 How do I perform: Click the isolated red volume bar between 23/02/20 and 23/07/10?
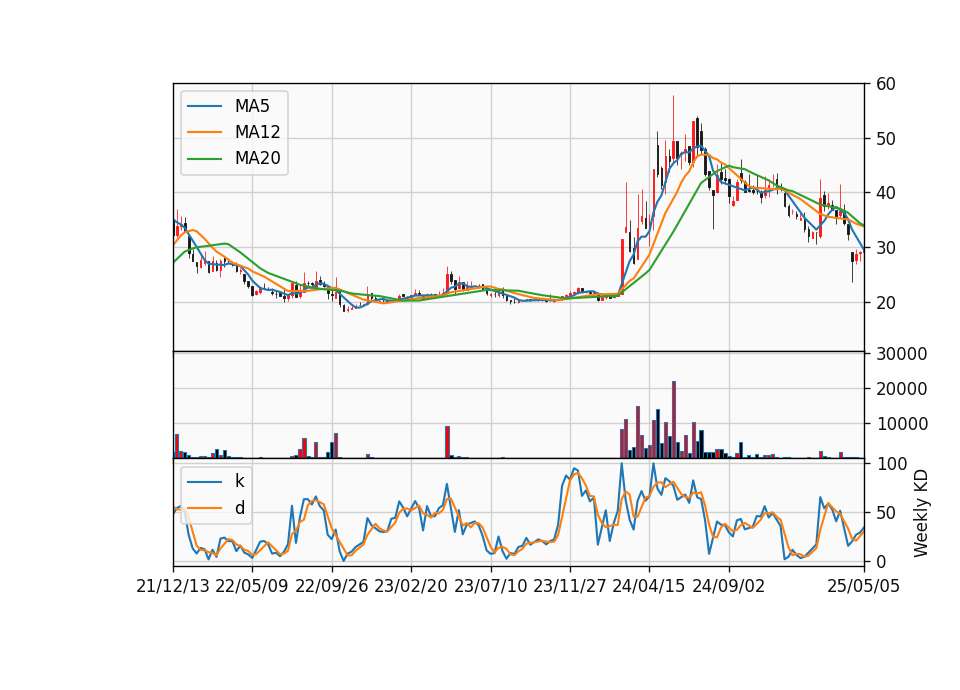(x=448, y=442)
